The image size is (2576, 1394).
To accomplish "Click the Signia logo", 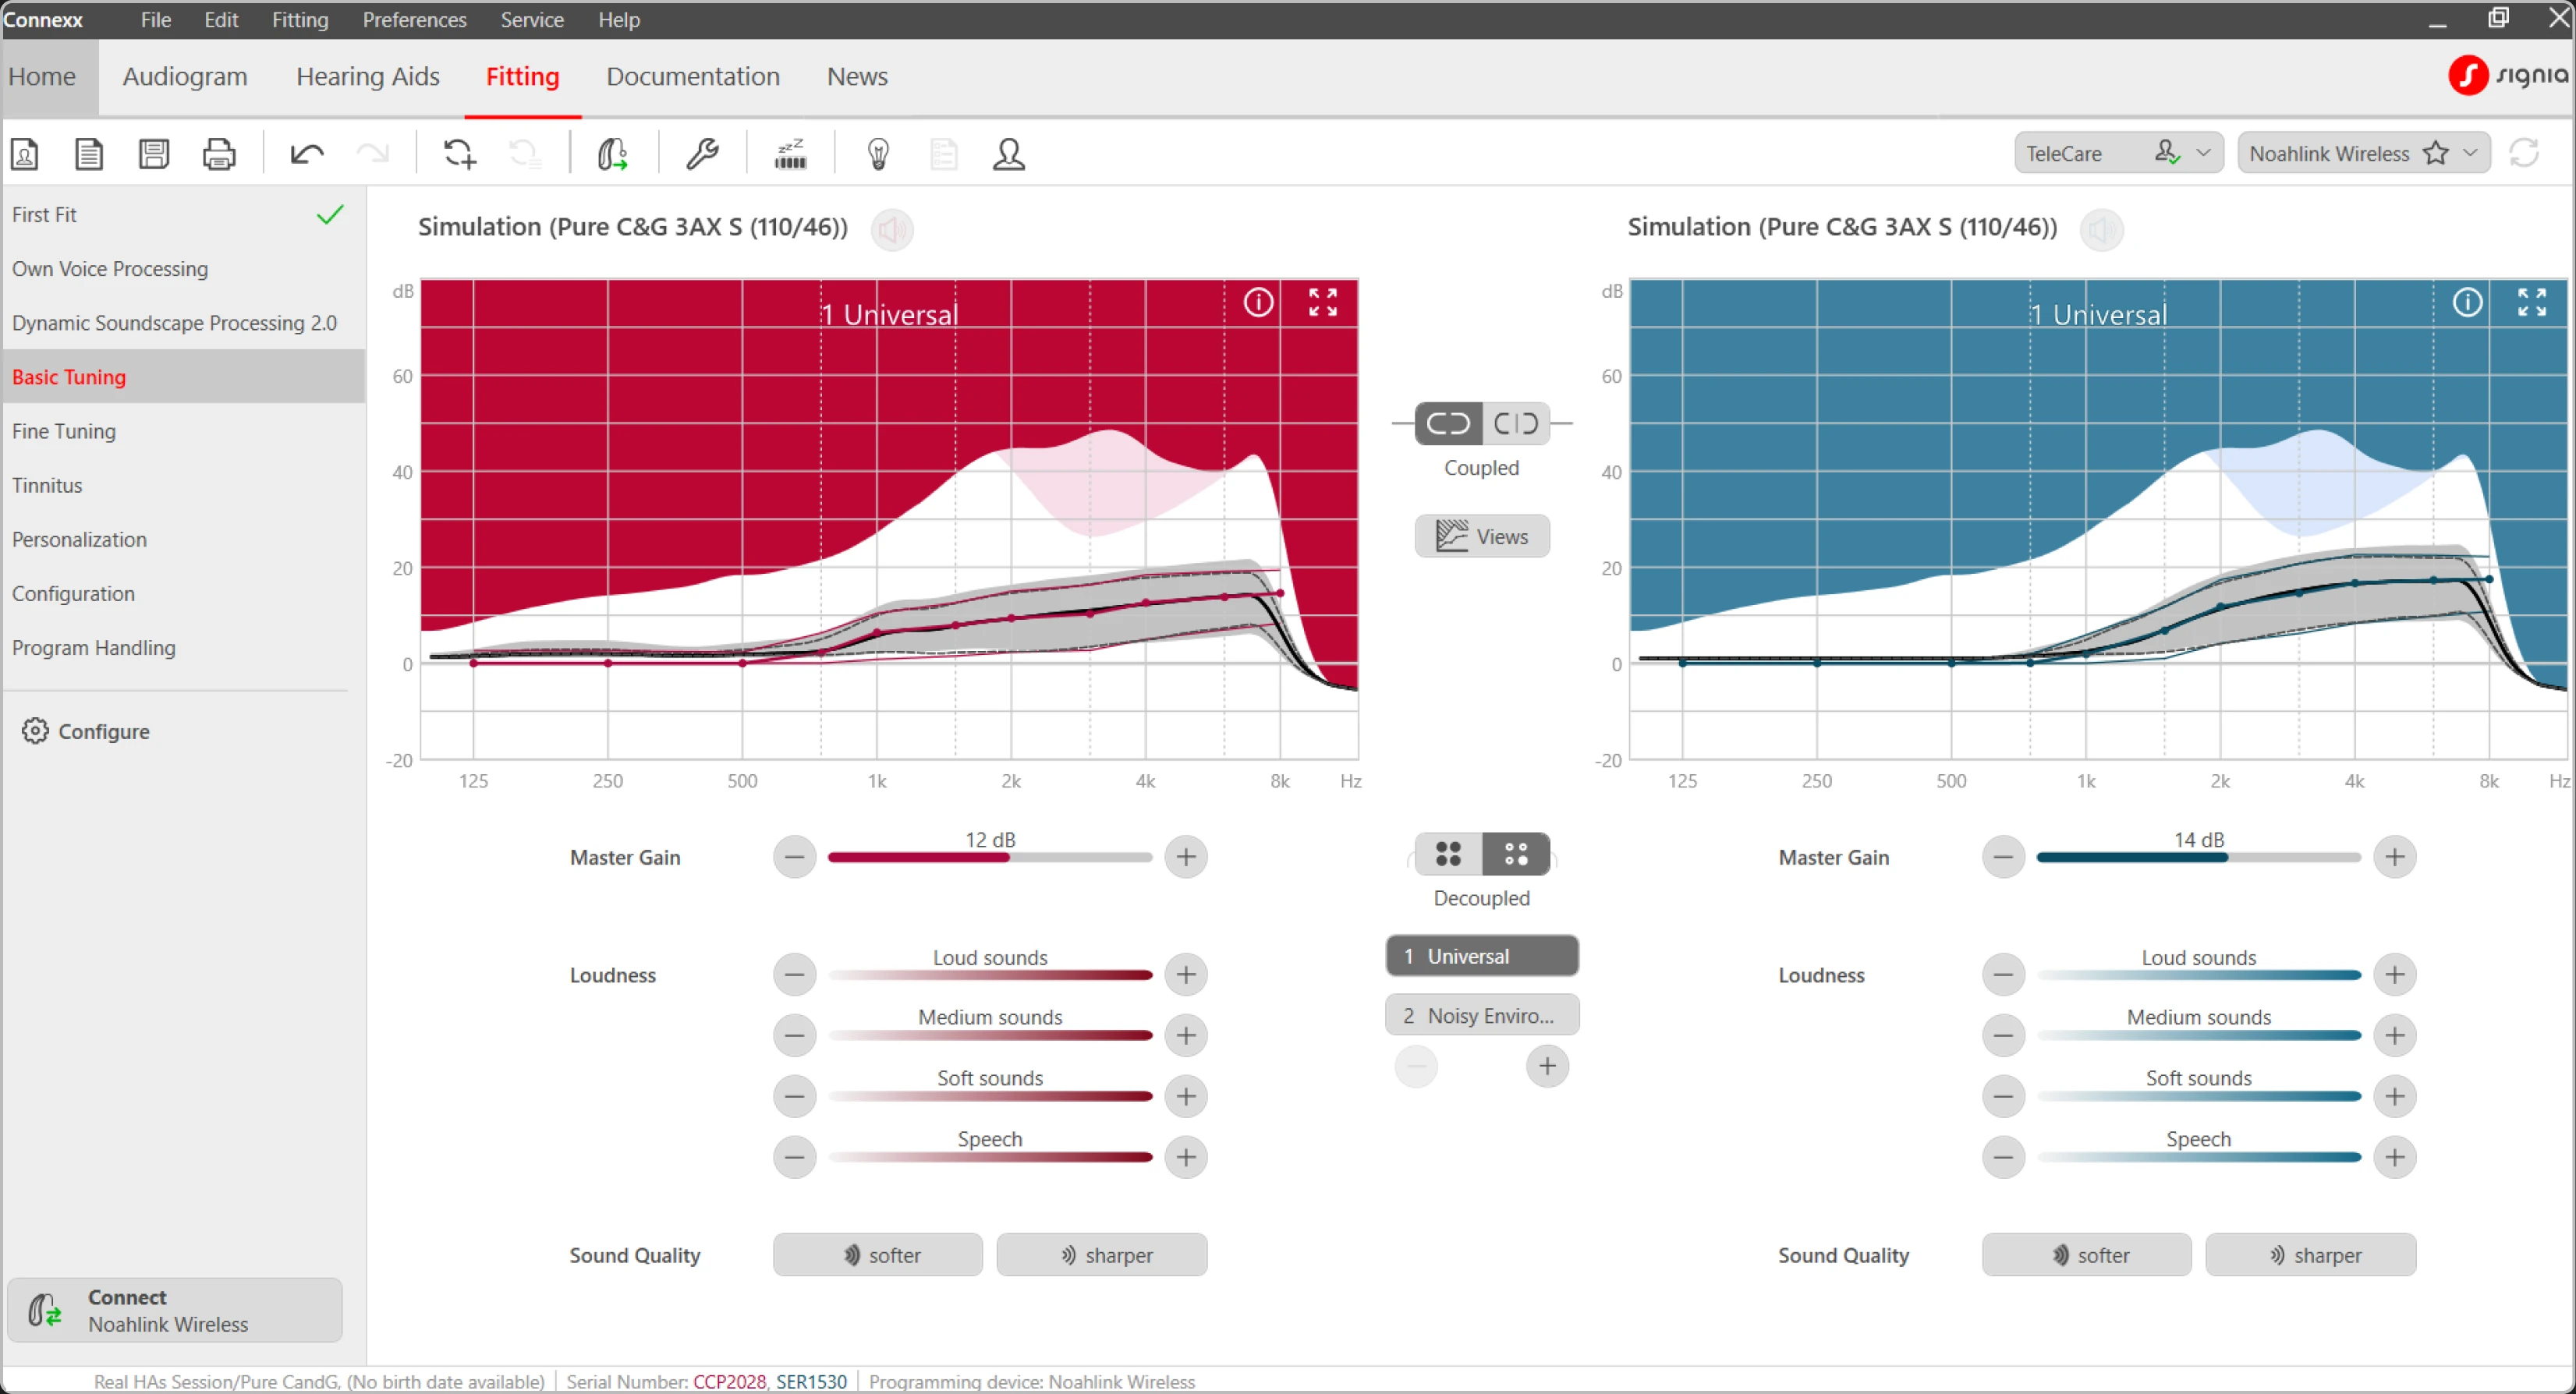I will click(2508, 75).
